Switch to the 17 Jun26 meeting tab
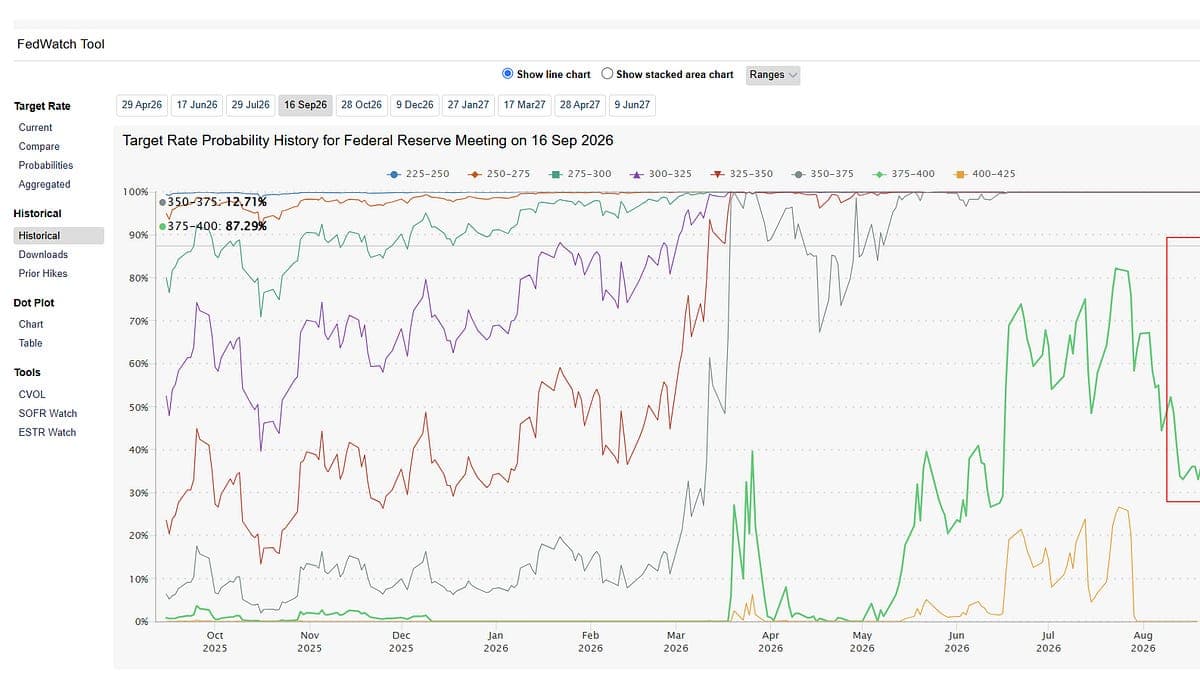This screenshot has width=1200, height=675. coord(197,105)
